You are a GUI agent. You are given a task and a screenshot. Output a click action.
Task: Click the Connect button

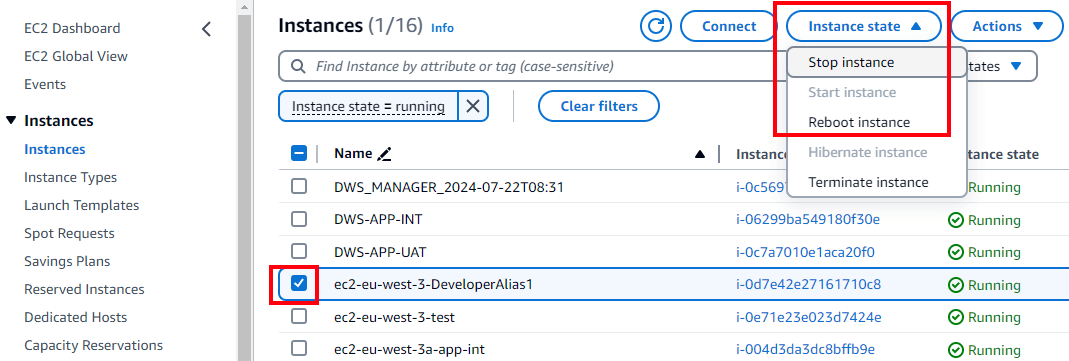point(729,27)
